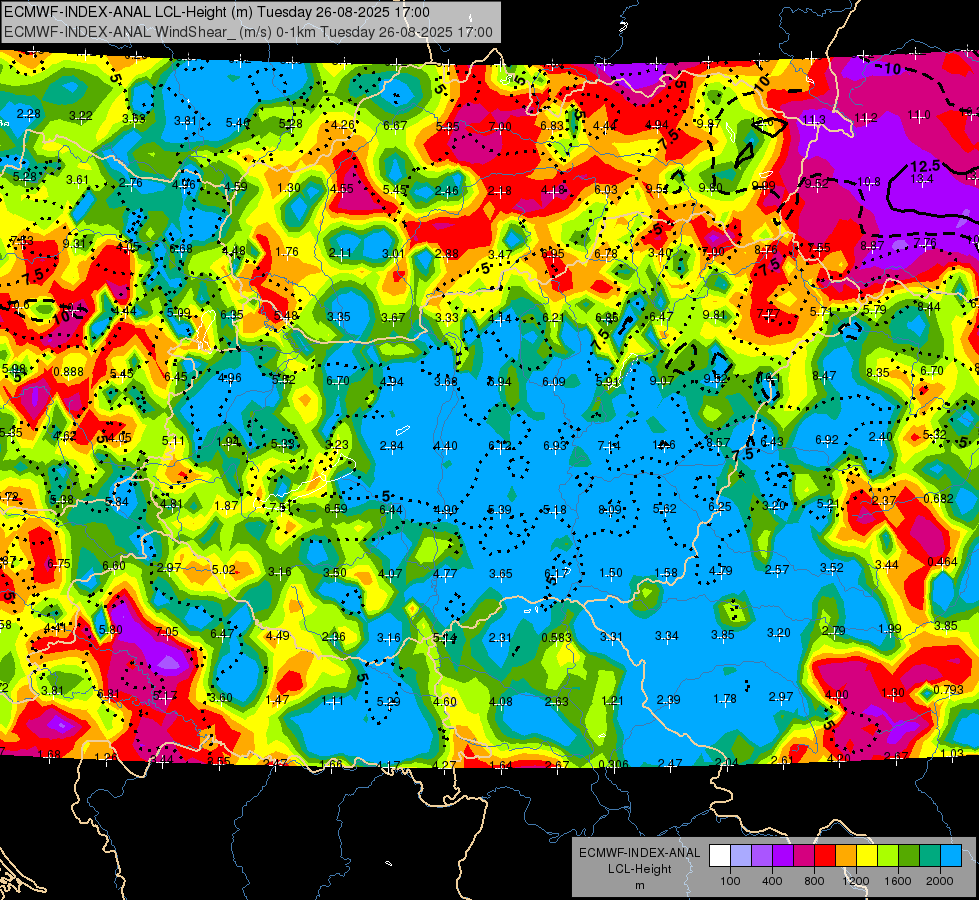Viewport: 979px width, 900px height.
Task: Click the red legend color swatch
Action: (x=825, y=855)
